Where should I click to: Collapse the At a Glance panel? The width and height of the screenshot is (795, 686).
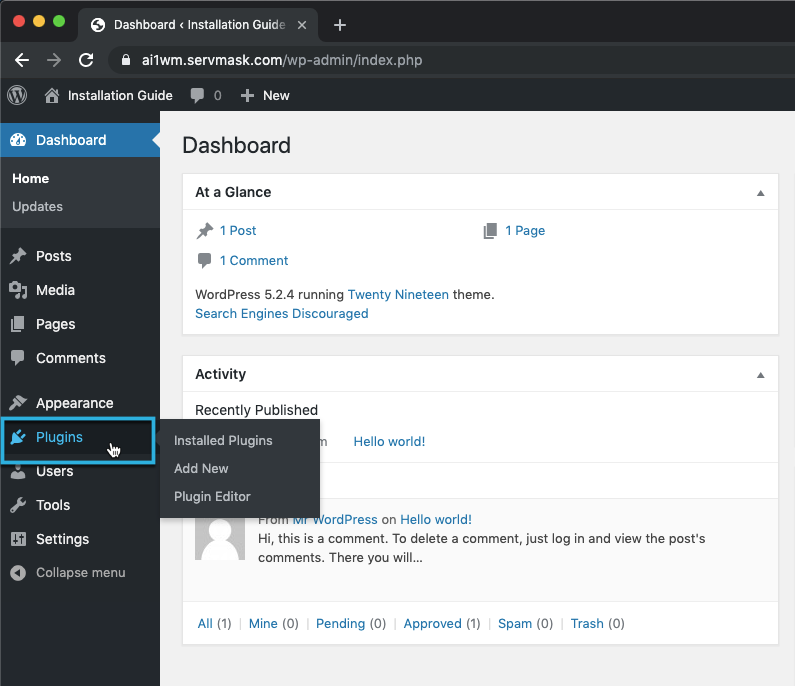click(760, 193)
